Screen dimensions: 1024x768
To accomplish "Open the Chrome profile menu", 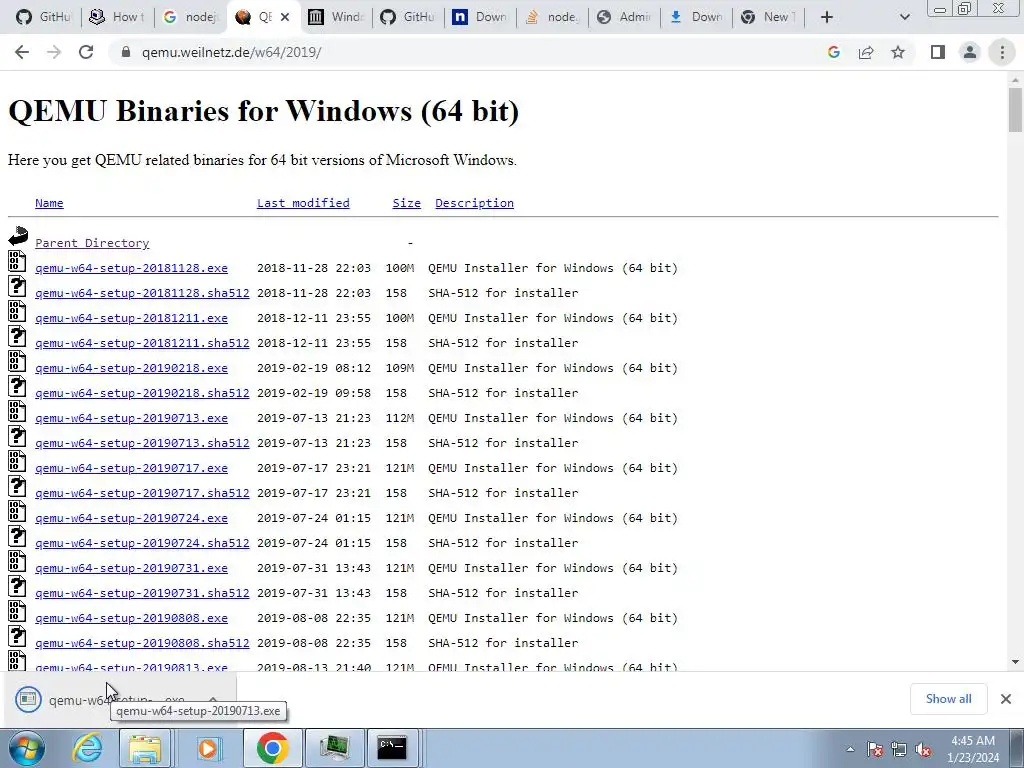I will click(x=970, y=52).
